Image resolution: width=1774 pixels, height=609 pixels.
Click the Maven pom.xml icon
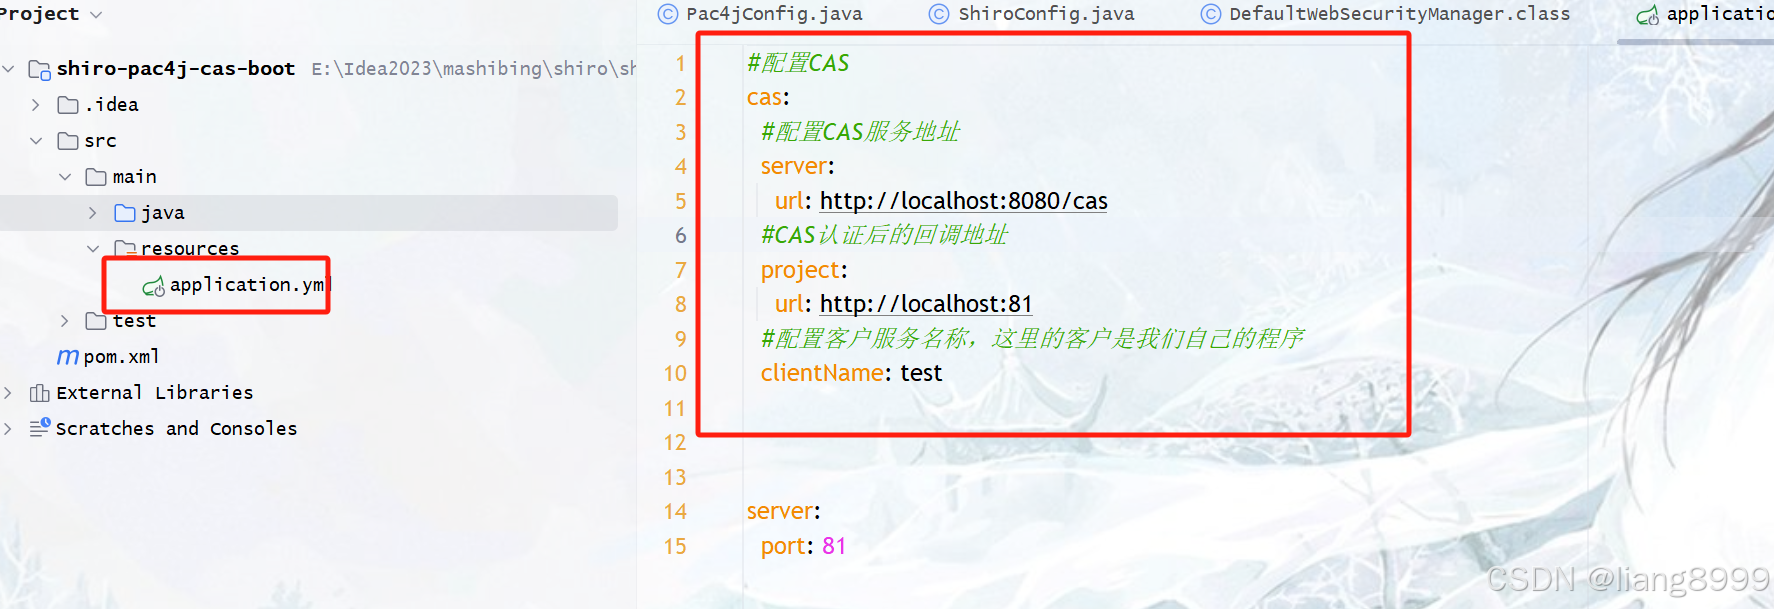click(68, 356)
